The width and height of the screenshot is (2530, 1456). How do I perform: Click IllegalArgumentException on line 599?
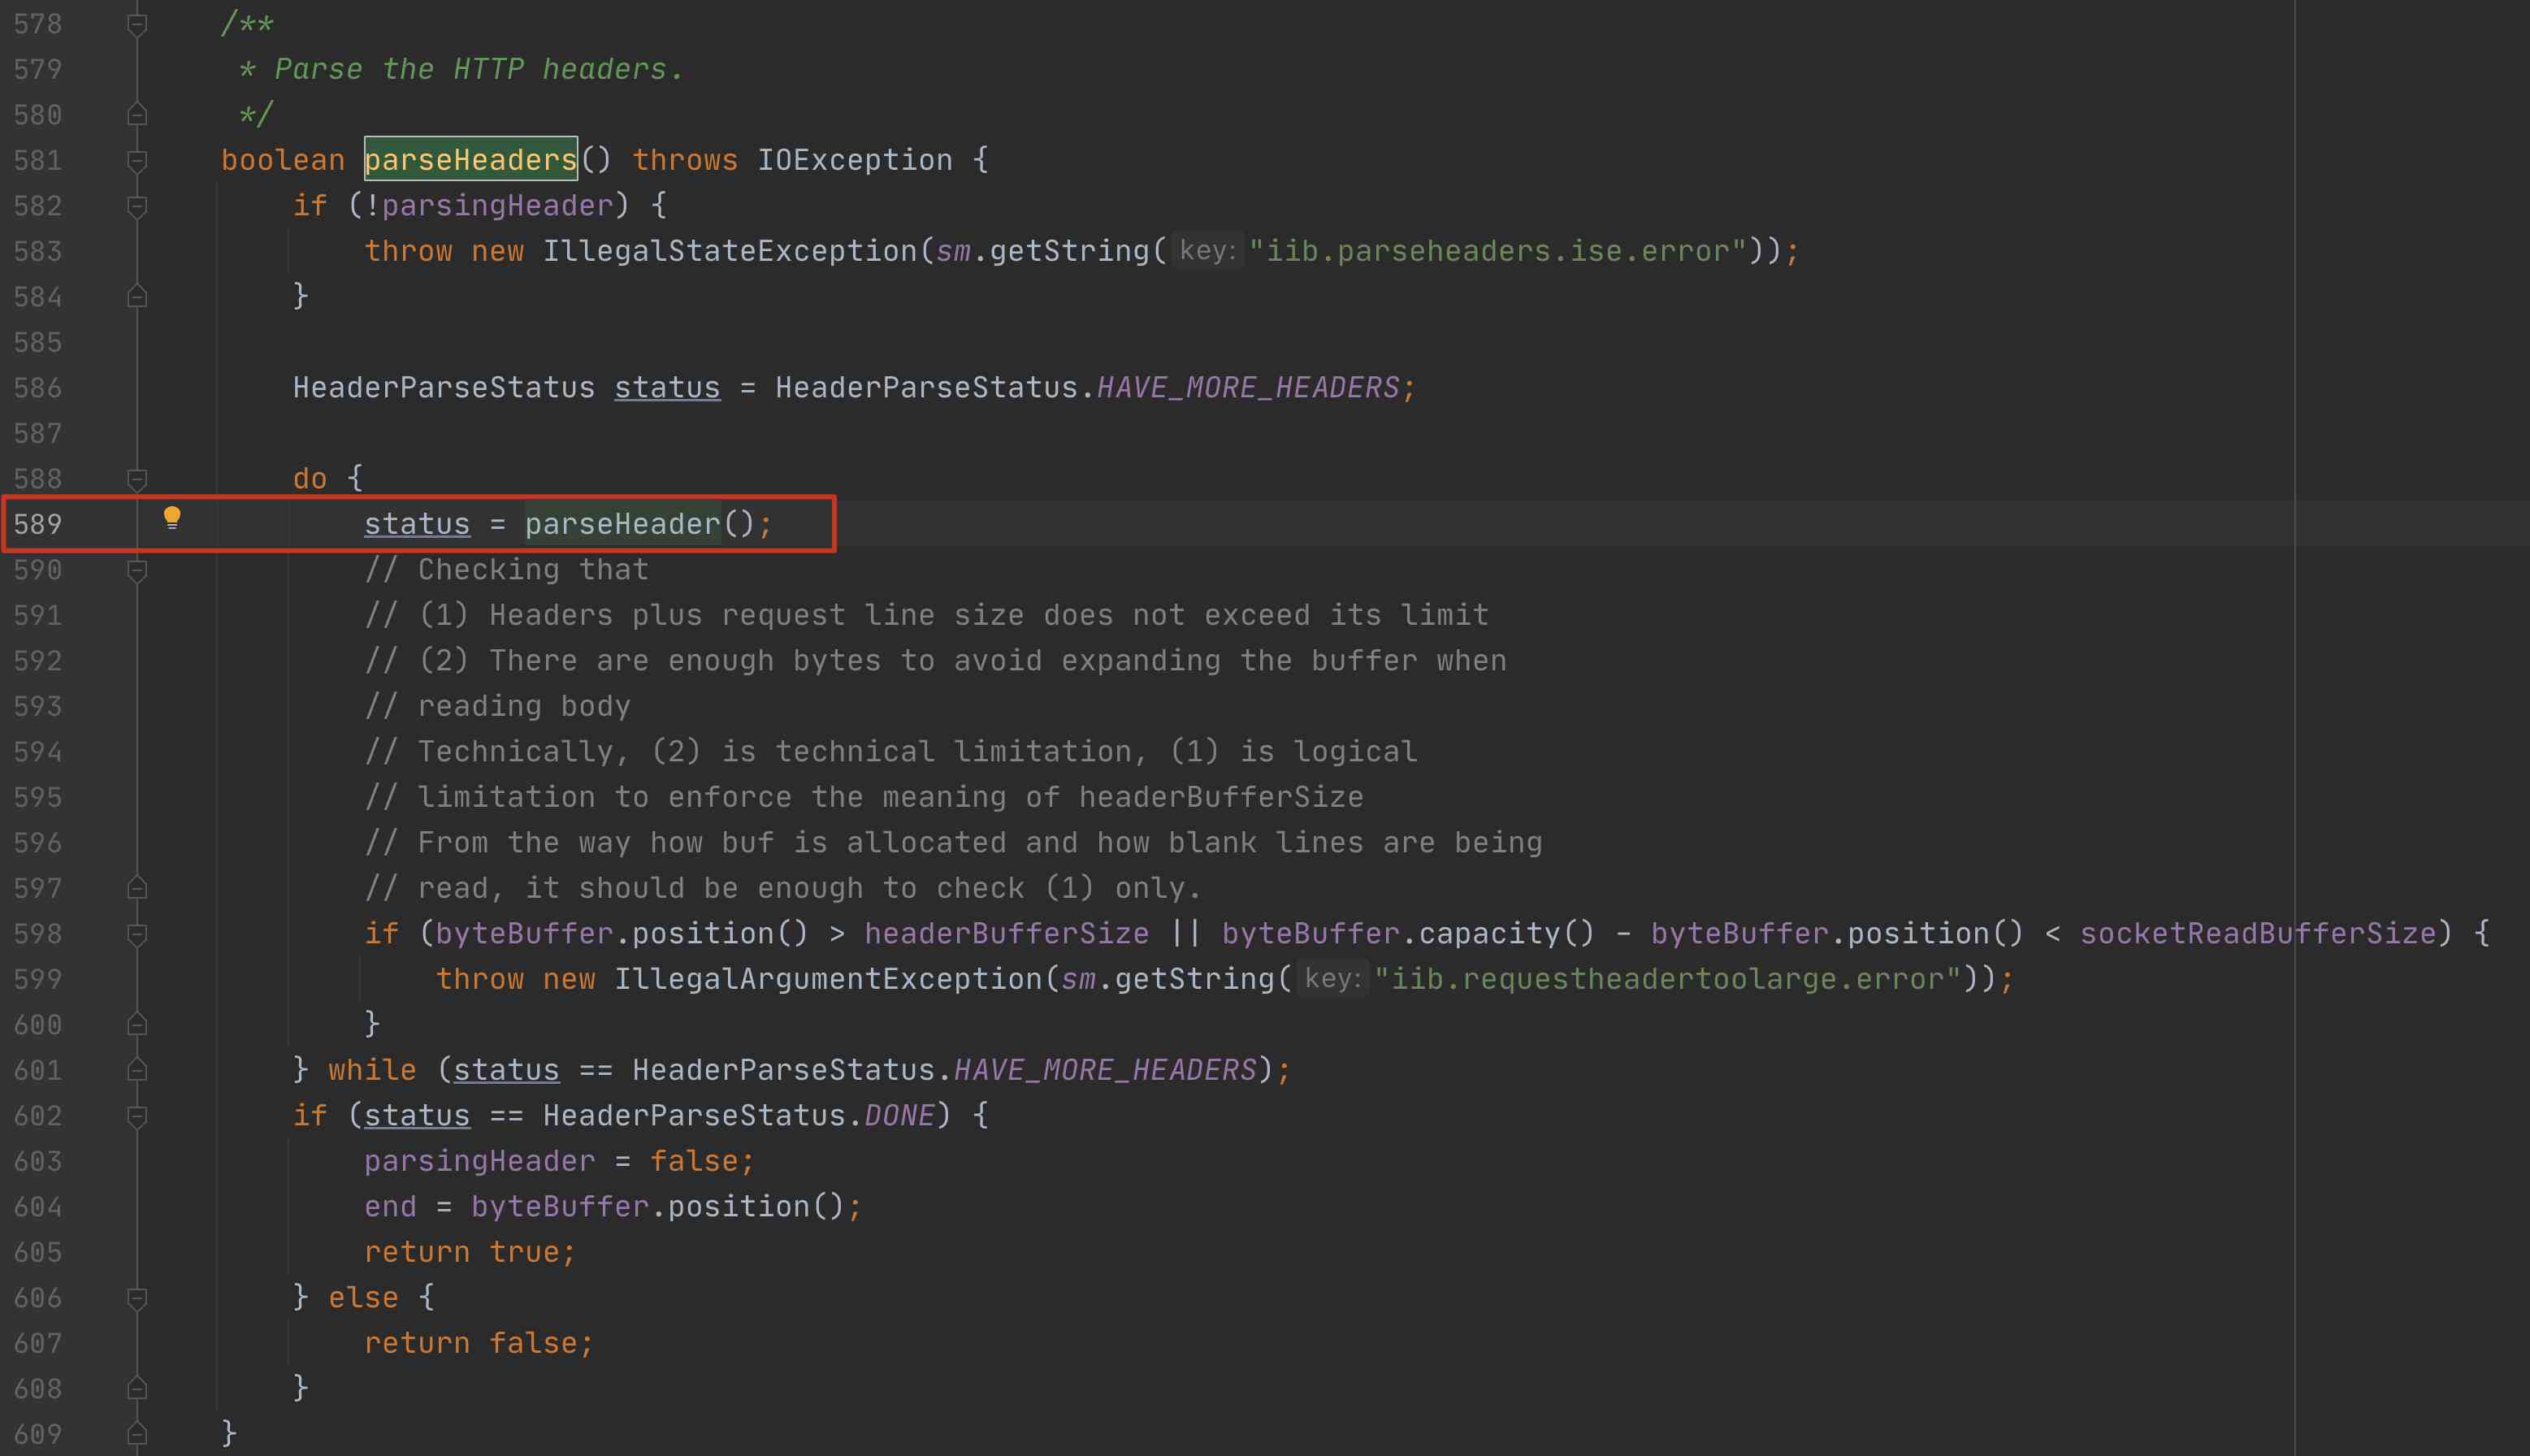point(828,979)
